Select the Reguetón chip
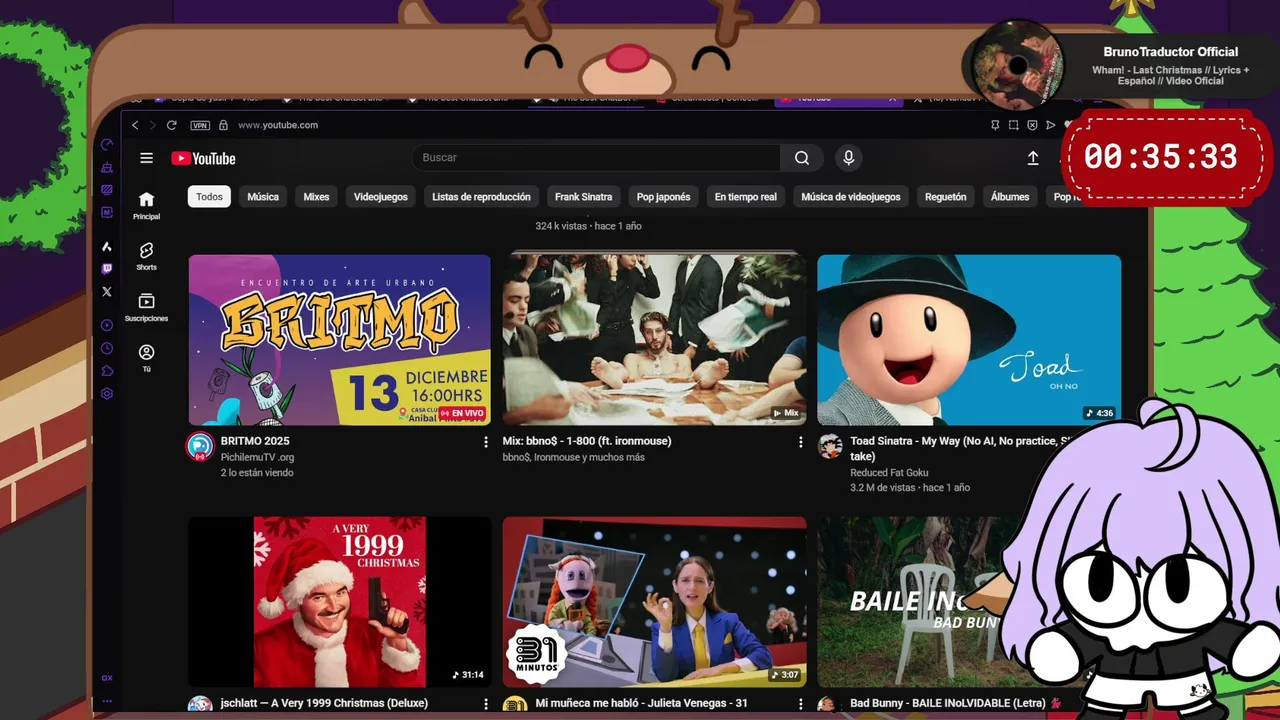 click(x=945, y=197)
